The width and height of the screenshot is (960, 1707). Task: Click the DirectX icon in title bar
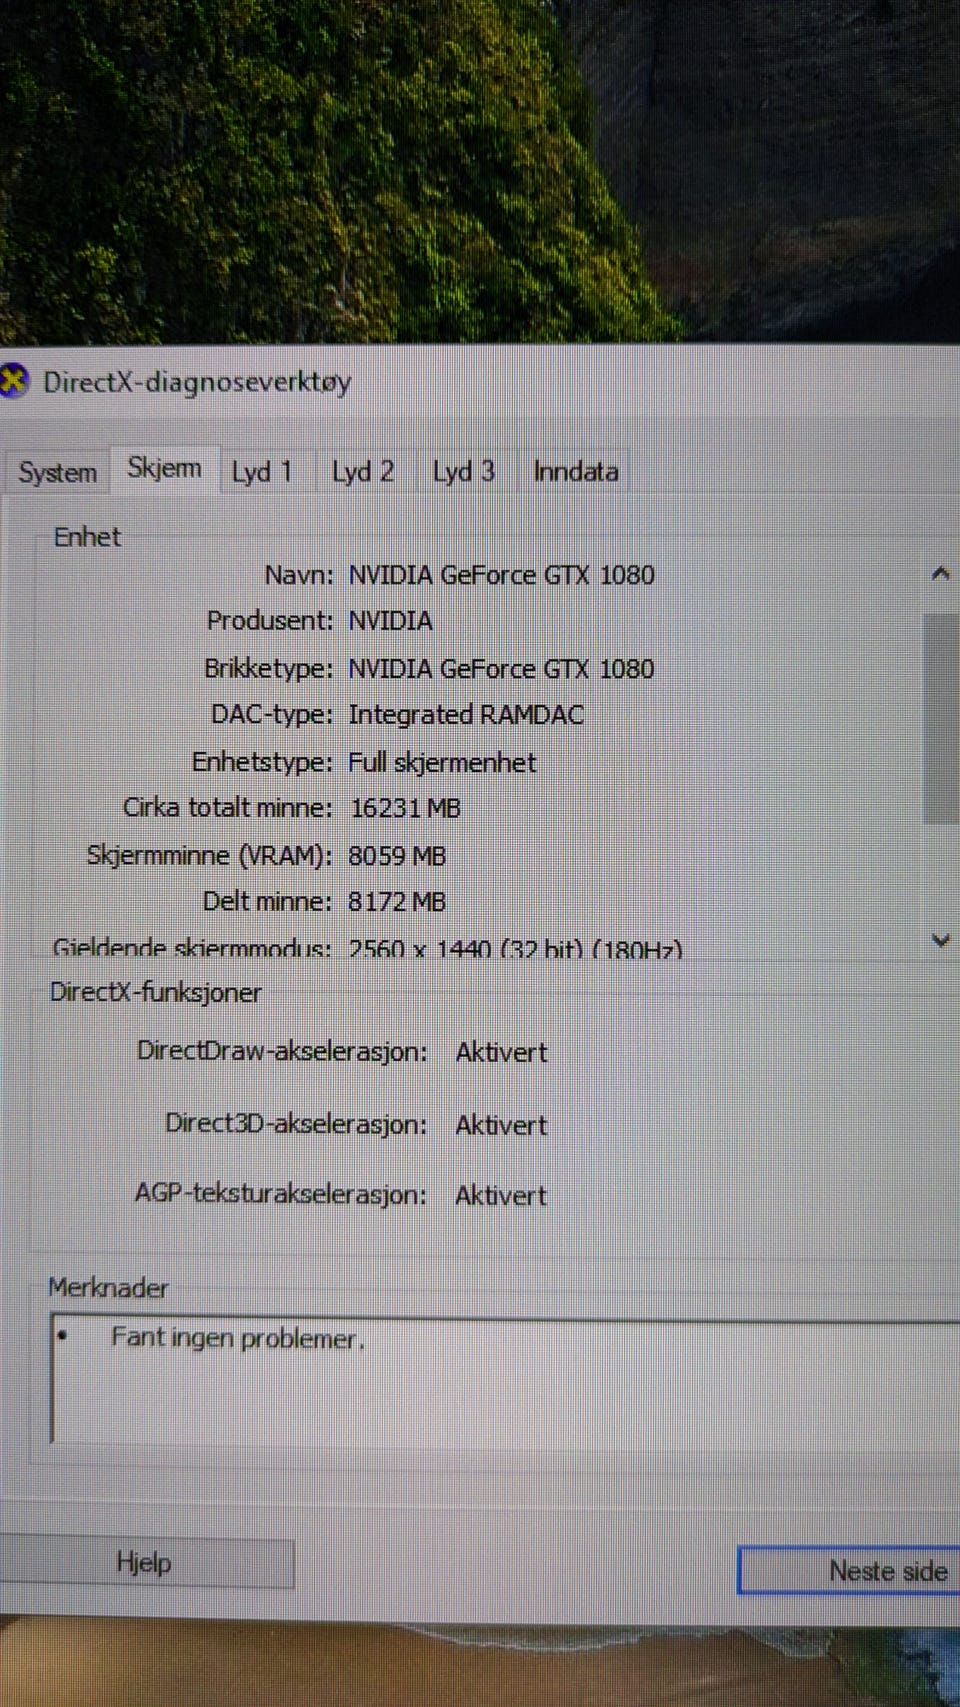13,381
